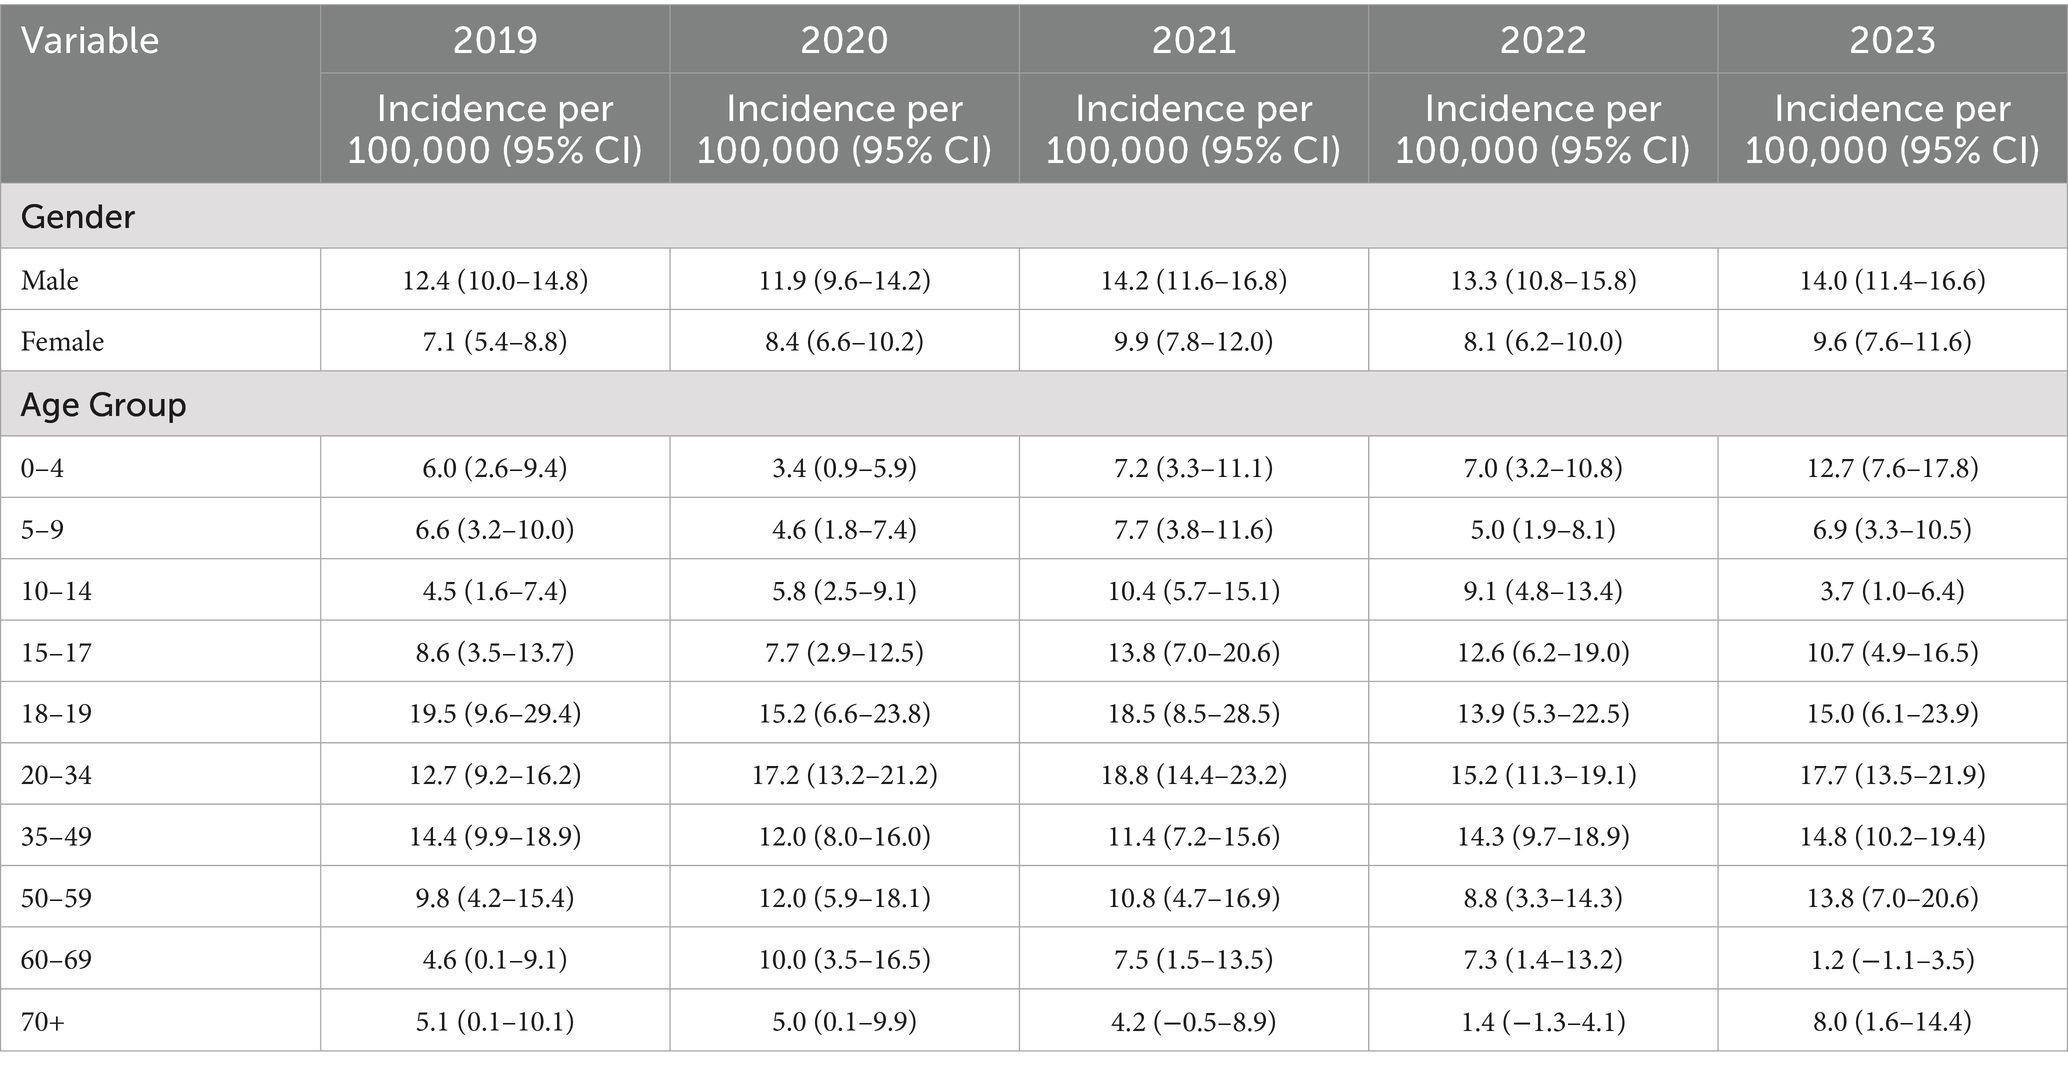Select the Gender section row

pos(1034,216)
